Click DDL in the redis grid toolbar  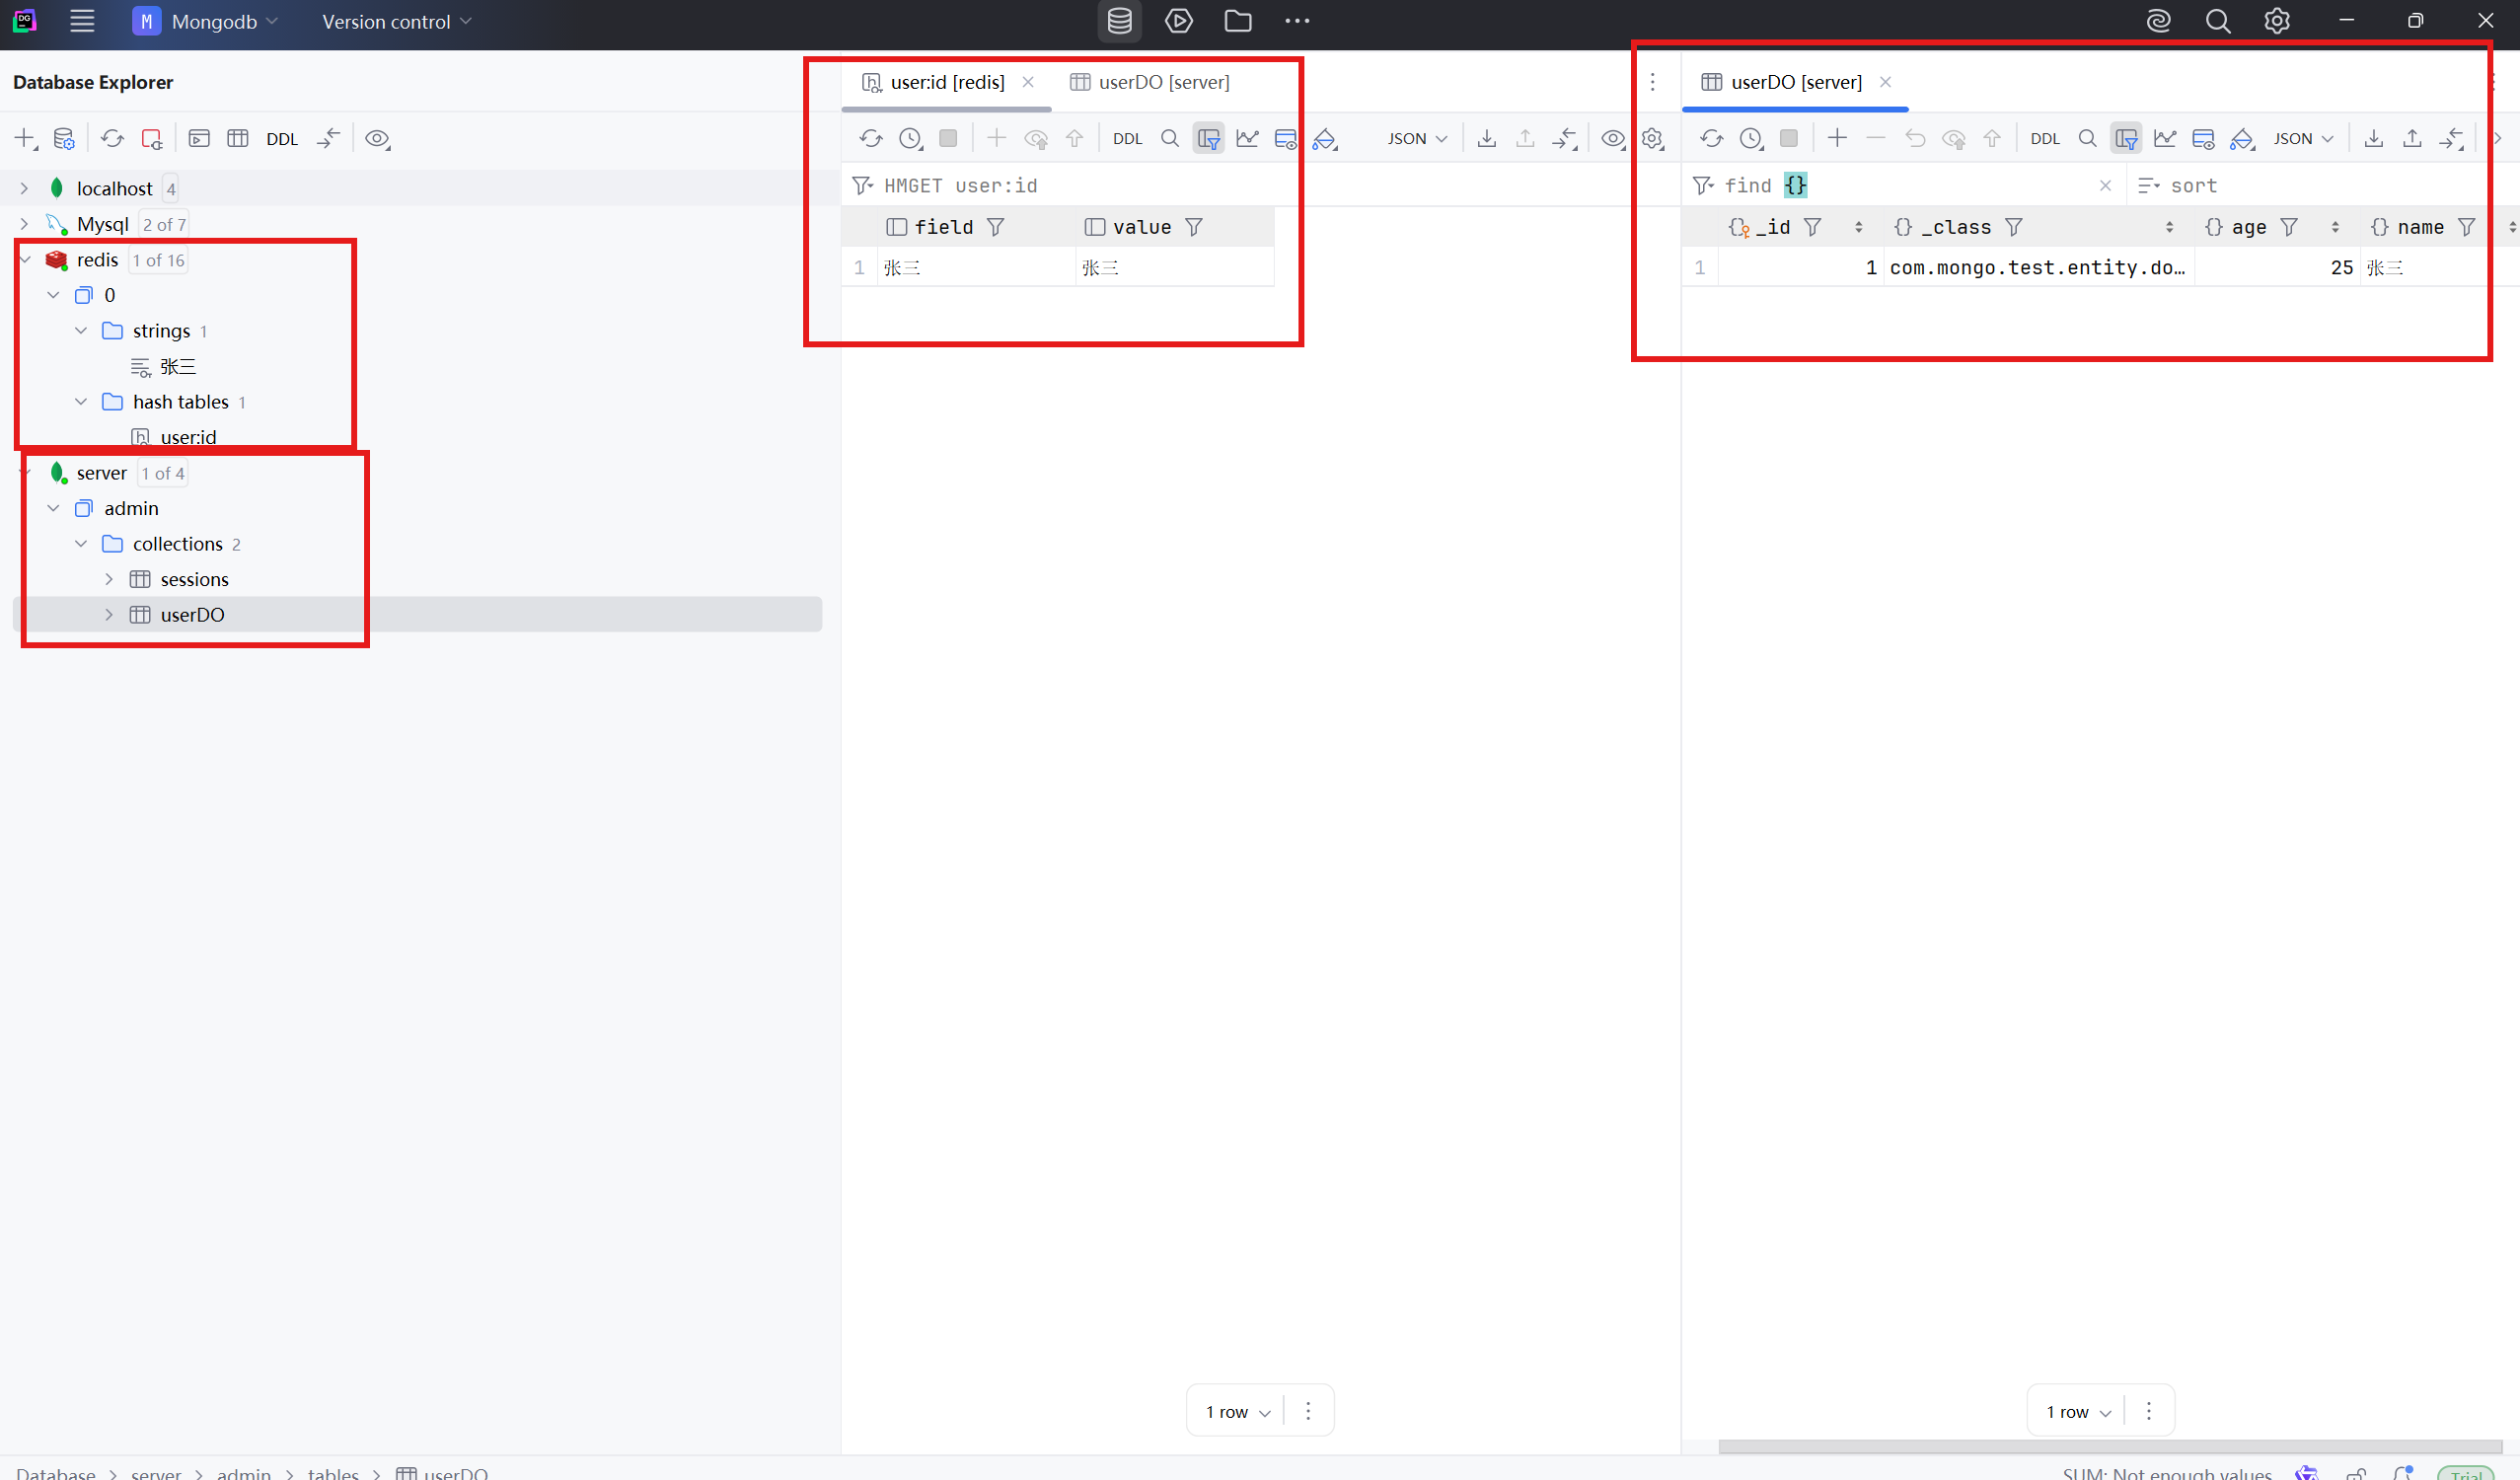(x=1127, y=139)
